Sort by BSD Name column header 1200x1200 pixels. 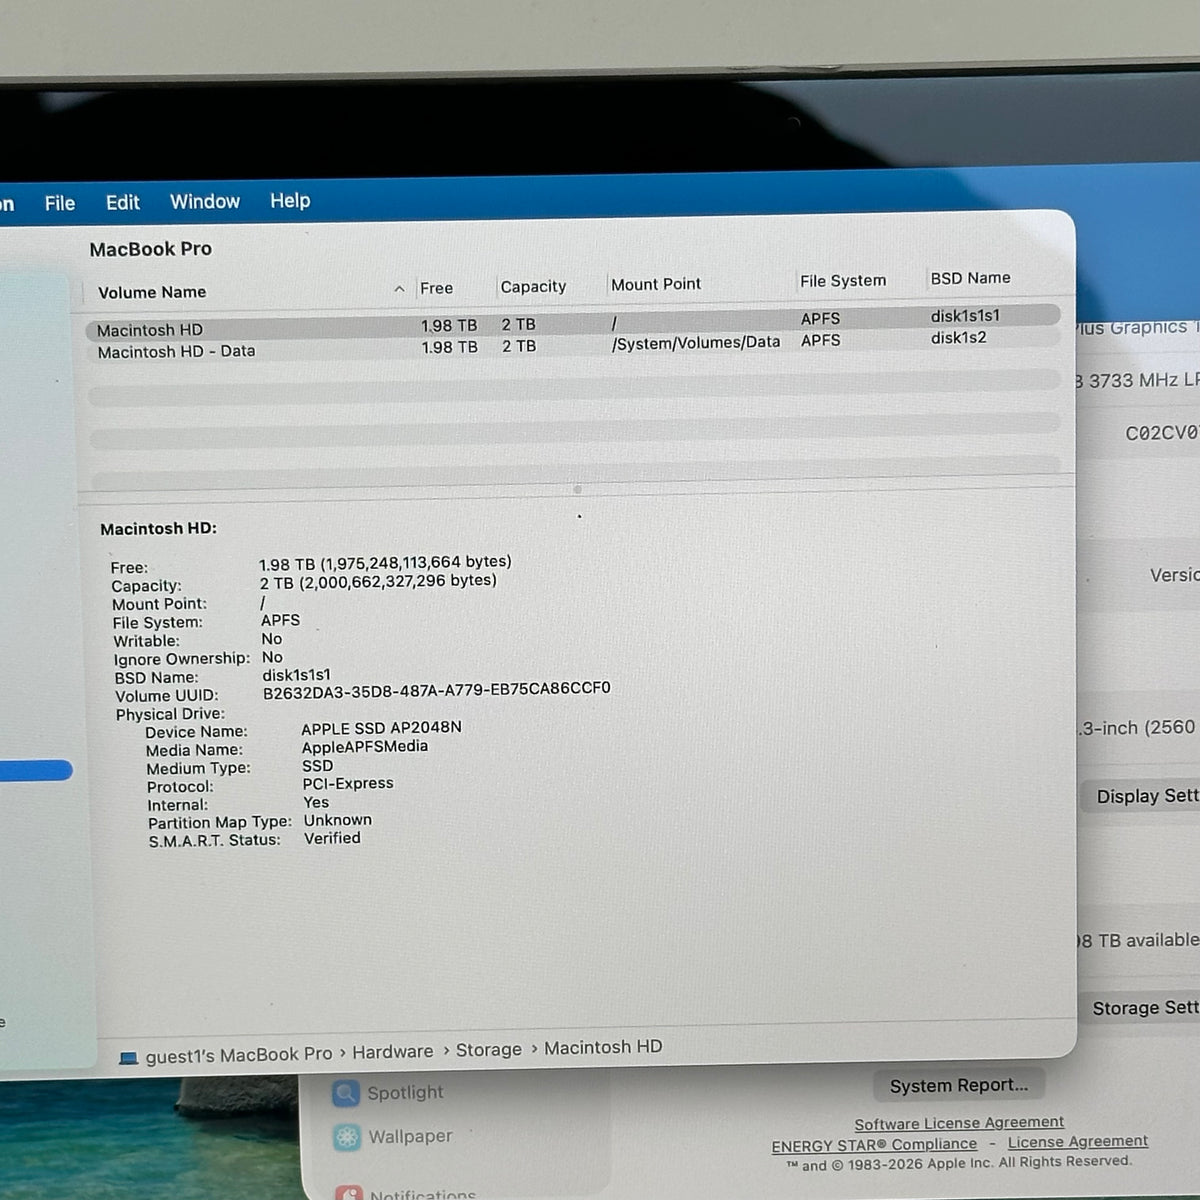point(970,278)
